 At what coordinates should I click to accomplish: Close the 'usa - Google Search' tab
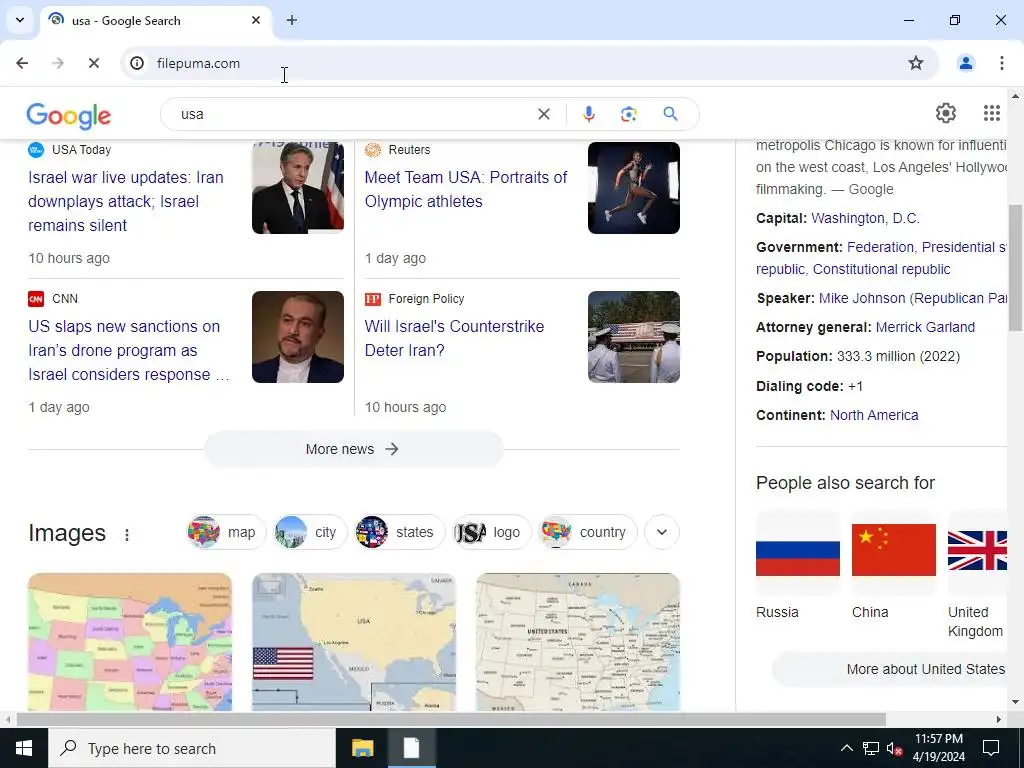click(x=256, y=20)
